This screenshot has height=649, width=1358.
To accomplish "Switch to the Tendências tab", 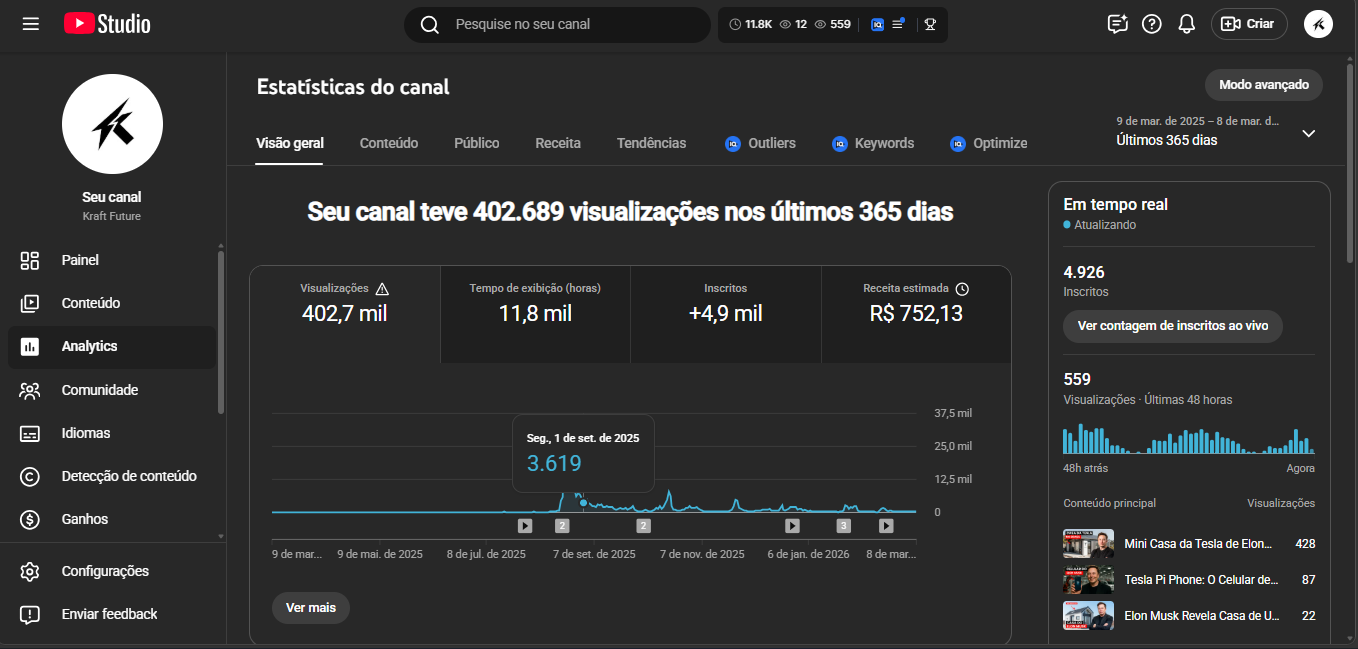I will coord(652,143).
